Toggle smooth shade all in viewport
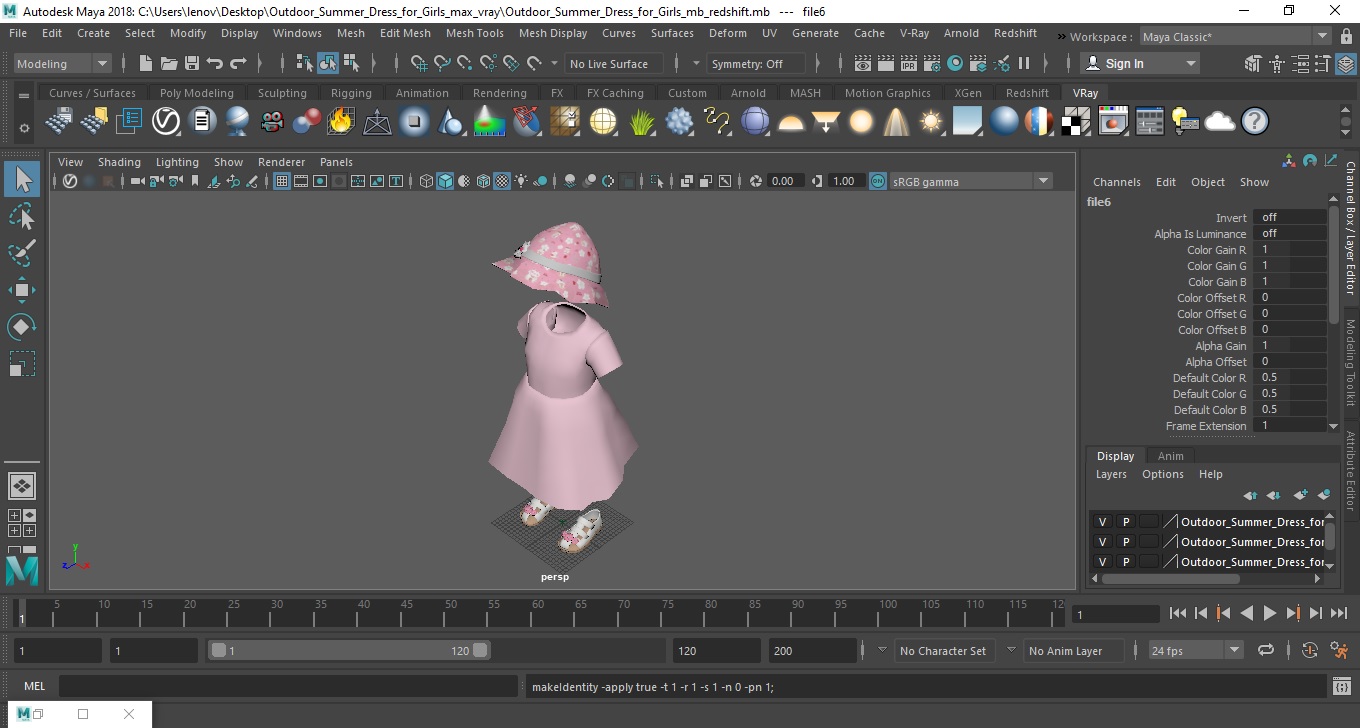Viewport: 1360px width, 728px height. point(445,181)
